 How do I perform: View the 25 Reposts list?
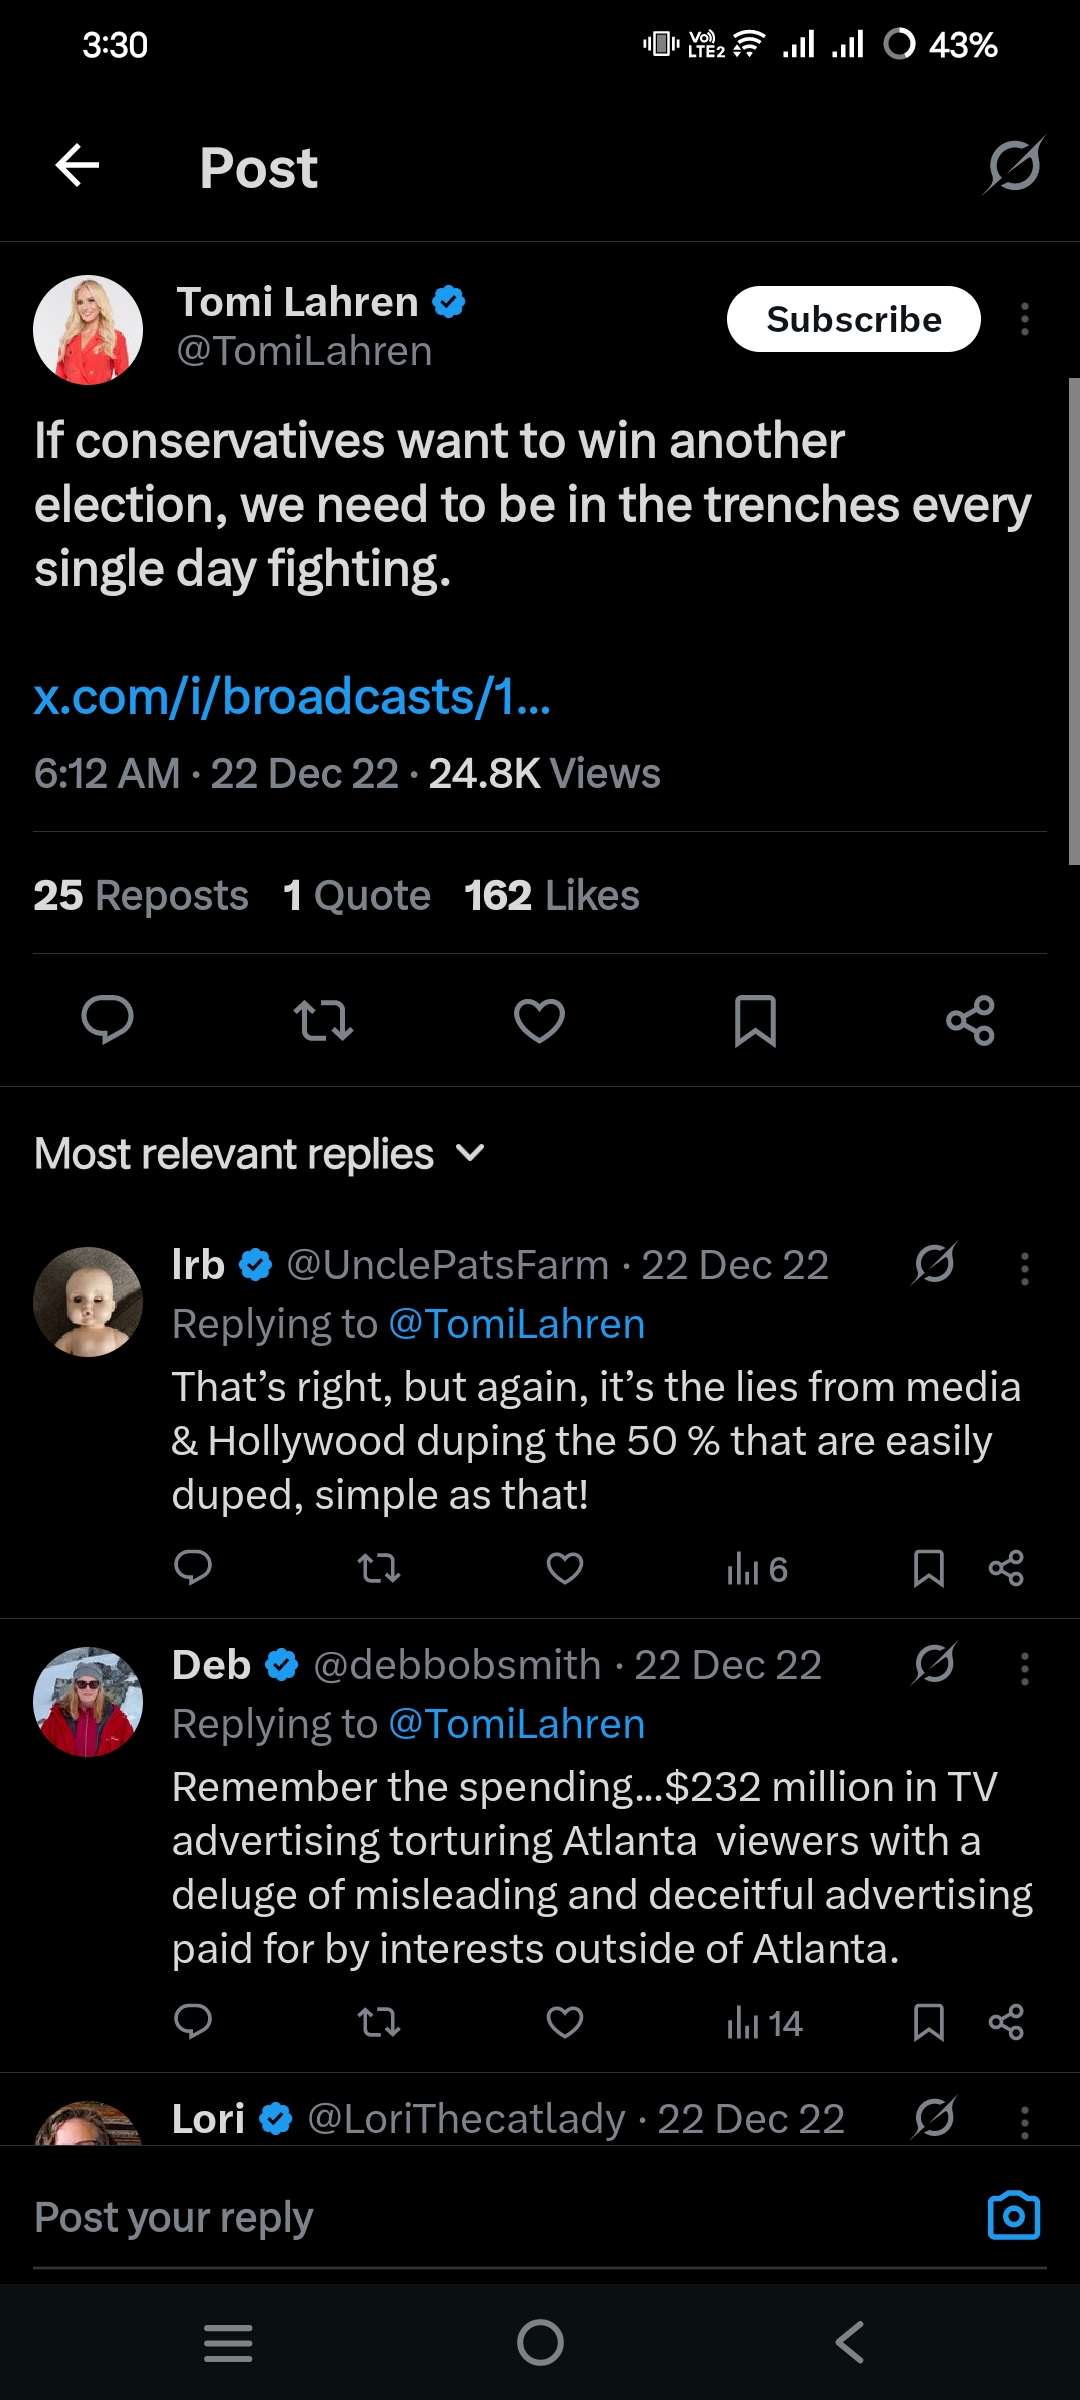tap(141, 896)
